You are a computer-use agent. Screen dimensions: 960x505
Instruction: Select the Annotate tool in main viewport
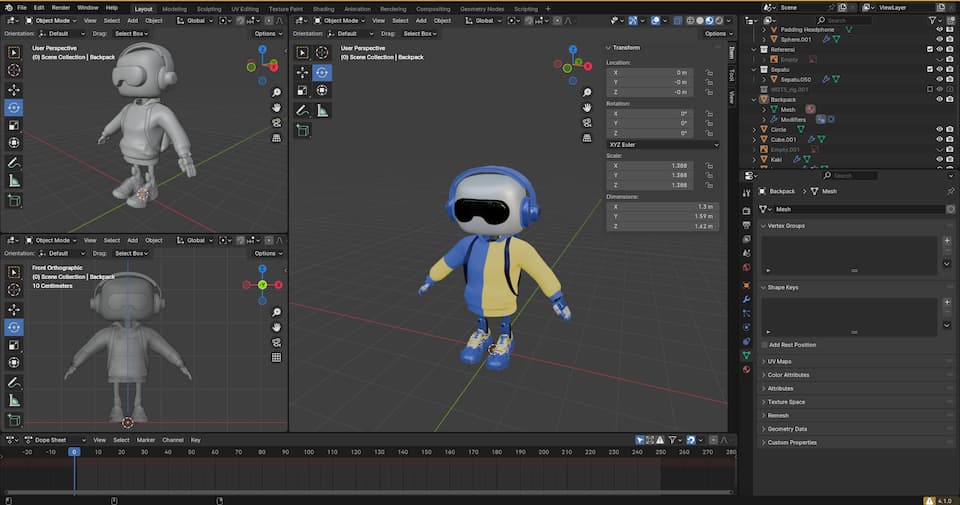(x=303, y=110)
